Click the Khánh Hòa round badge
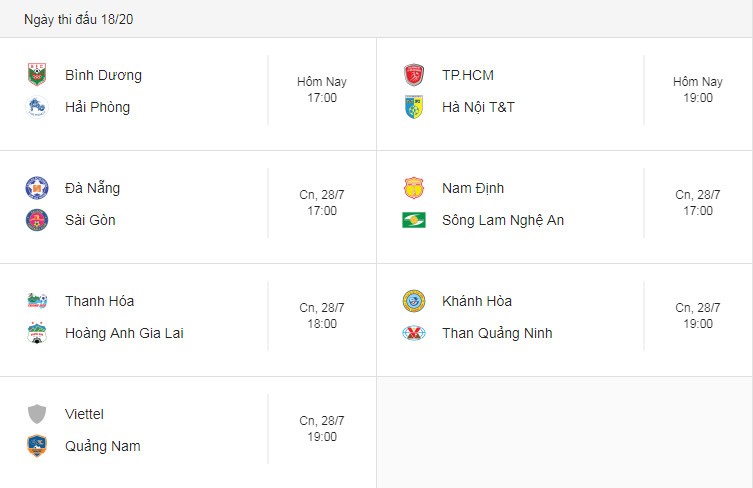Viewport: 753px width, 488px height. pos(413,301)
